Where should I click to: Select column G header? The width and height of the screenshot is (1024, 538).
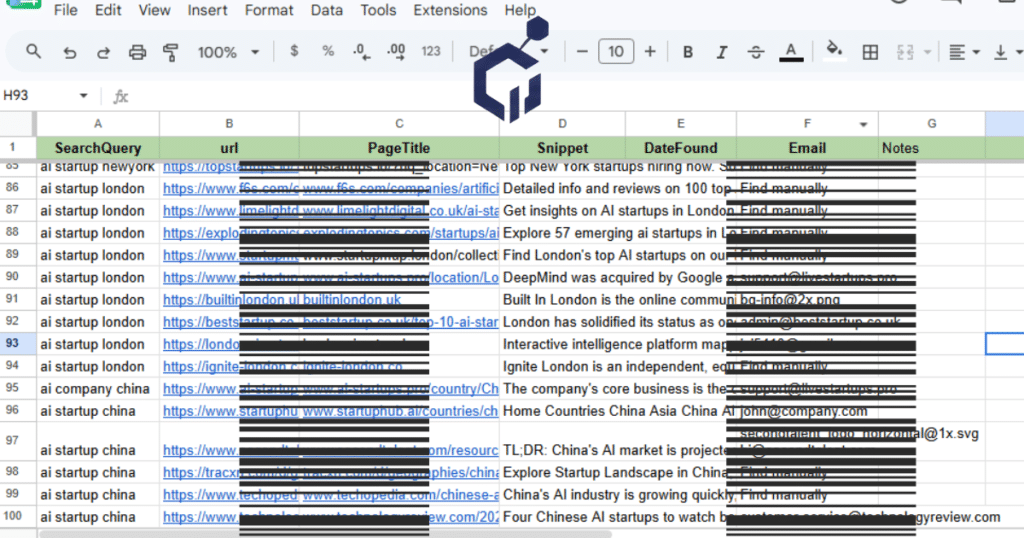pyautogui.click(x=931, y=123)
